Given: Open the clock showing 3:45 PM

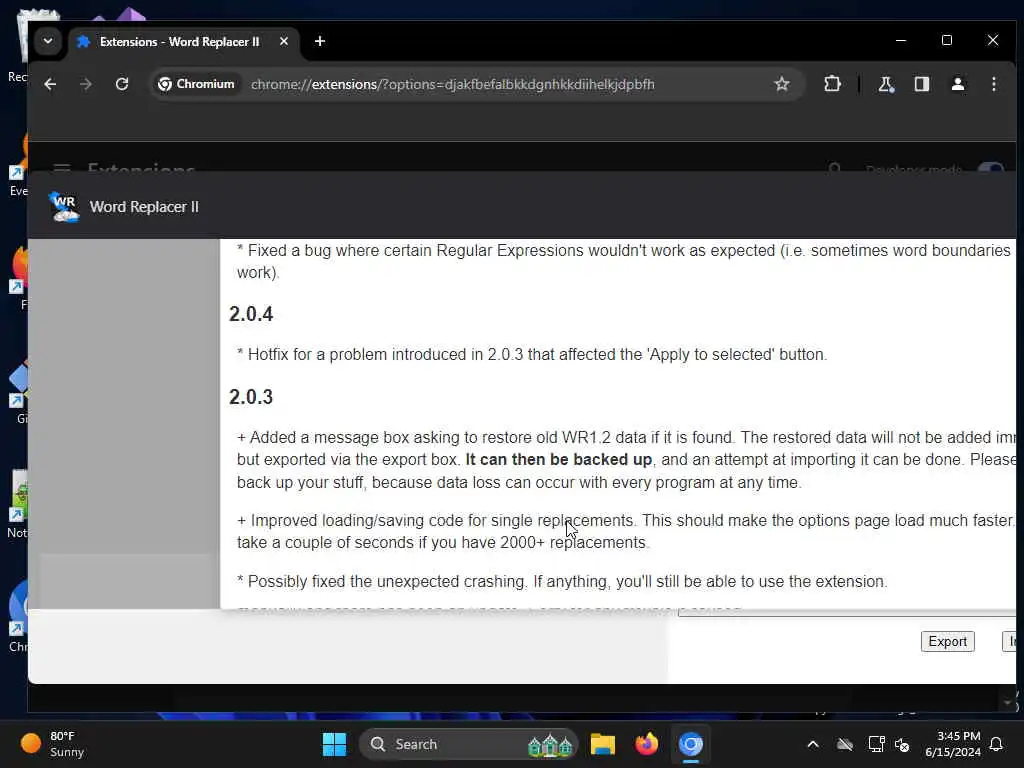Looking at the screenshot, I should [x=953, y=744].
